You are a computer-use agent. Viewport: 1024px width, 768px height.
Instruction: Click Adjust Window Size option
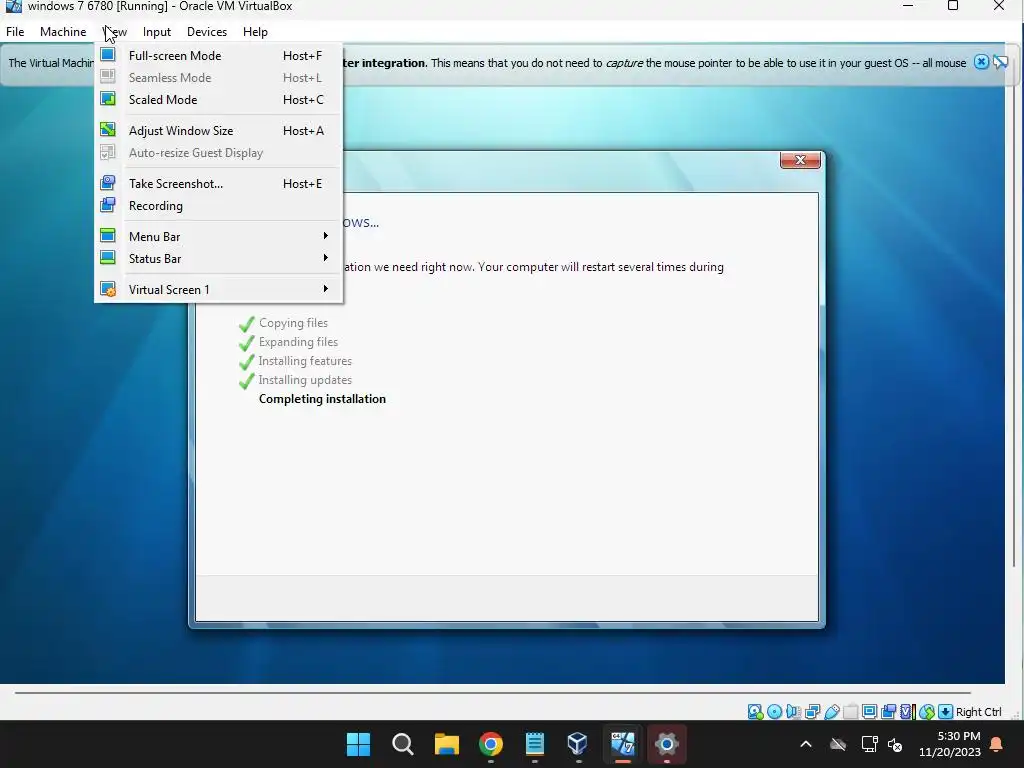pyautogui.click(x=218, y=131)
